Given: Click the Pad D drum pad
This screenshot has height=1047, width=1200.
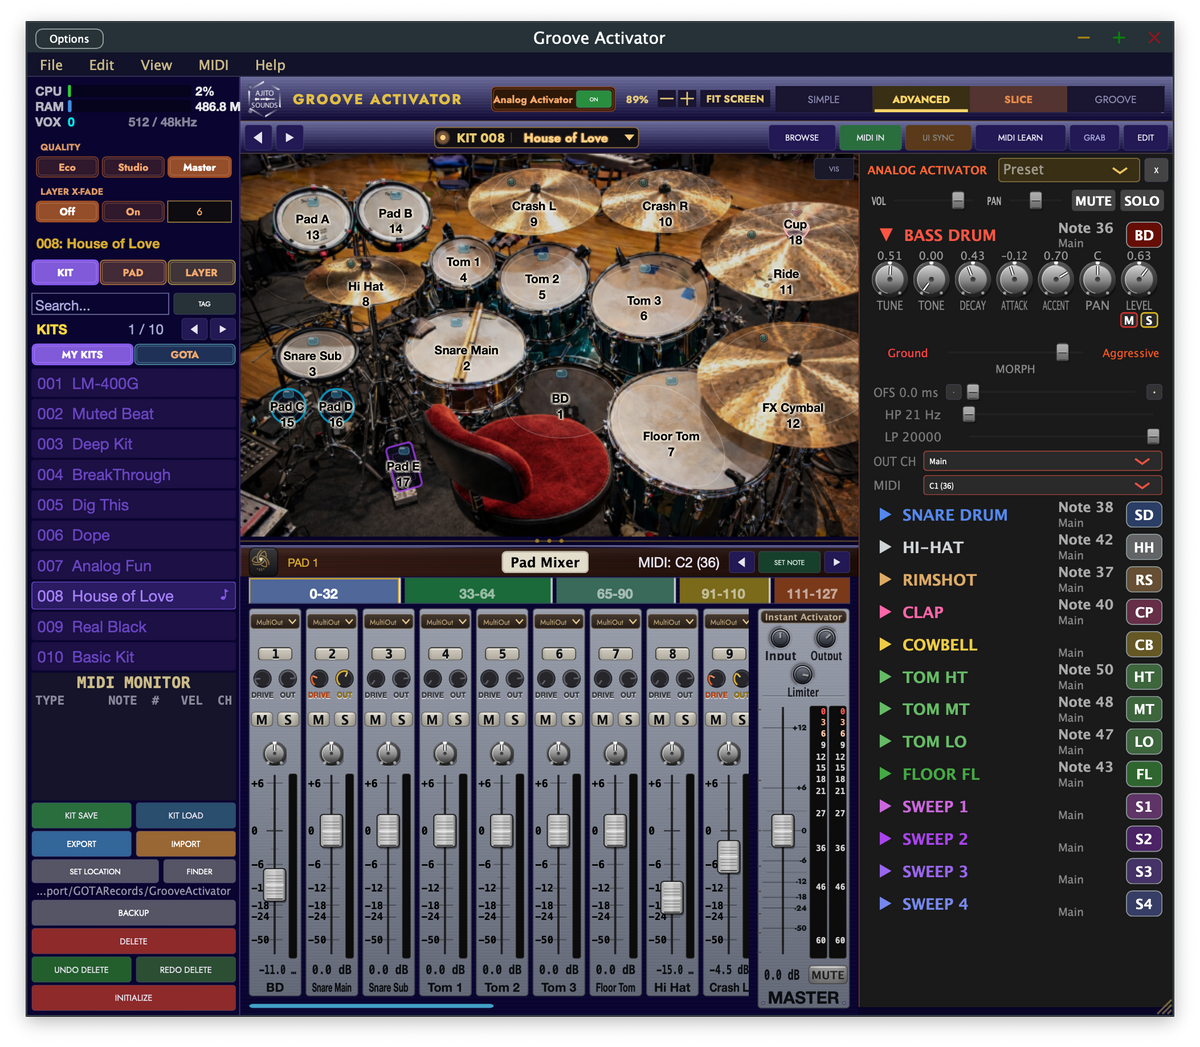Looking at the screenshot, I should tap(336, 408).
